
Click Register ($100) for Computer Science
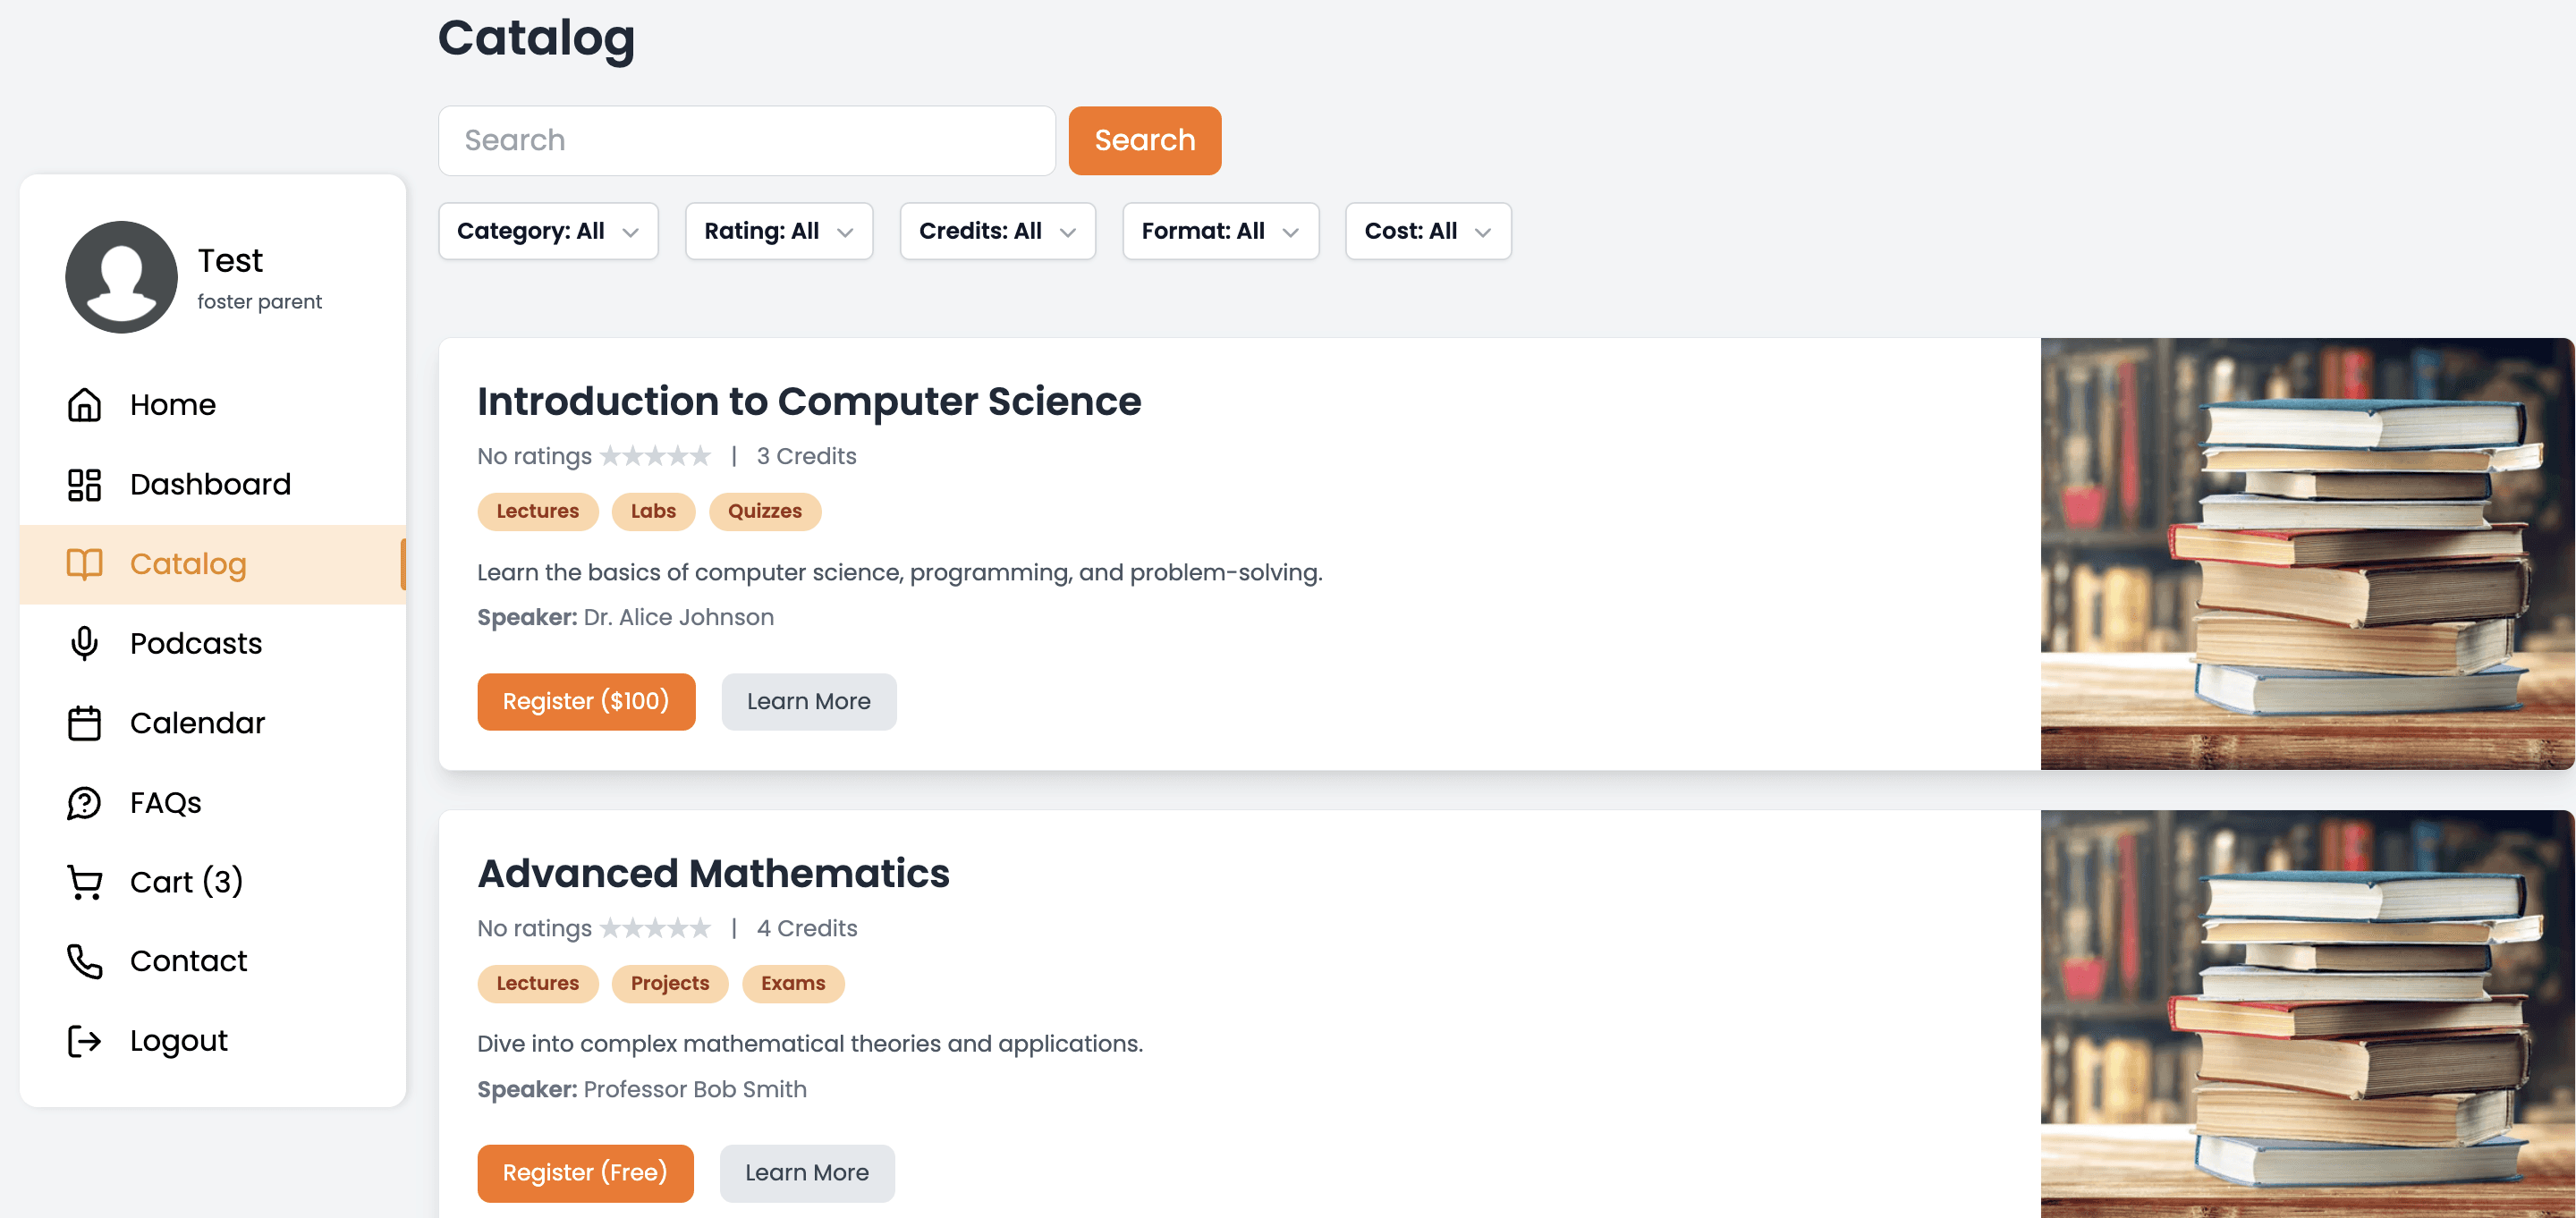[x=586, y=702]
